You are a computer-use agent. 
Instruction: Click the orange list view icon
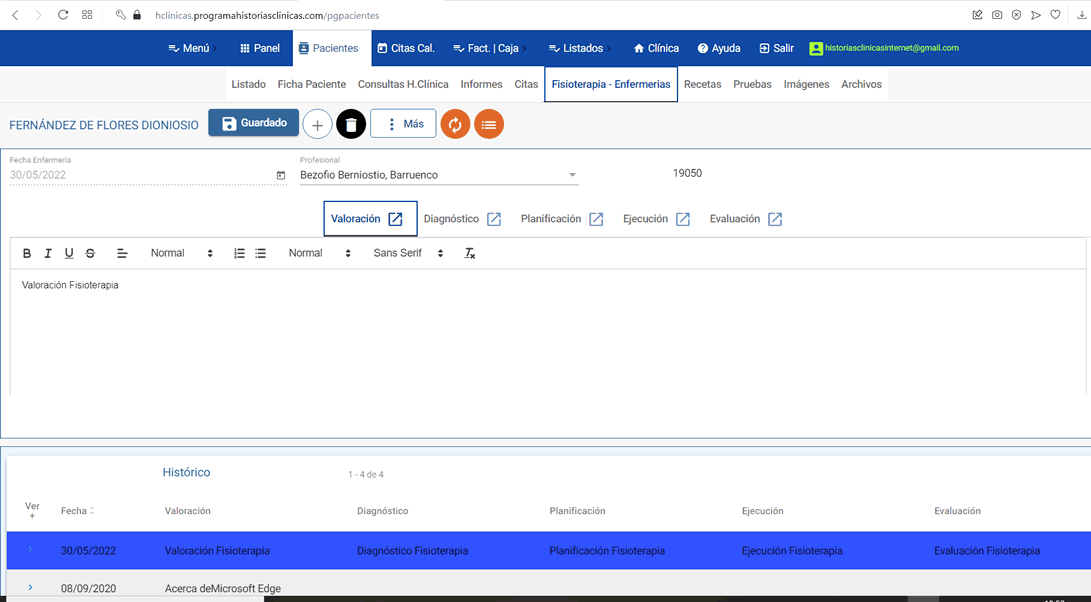[x=489, y=124]
